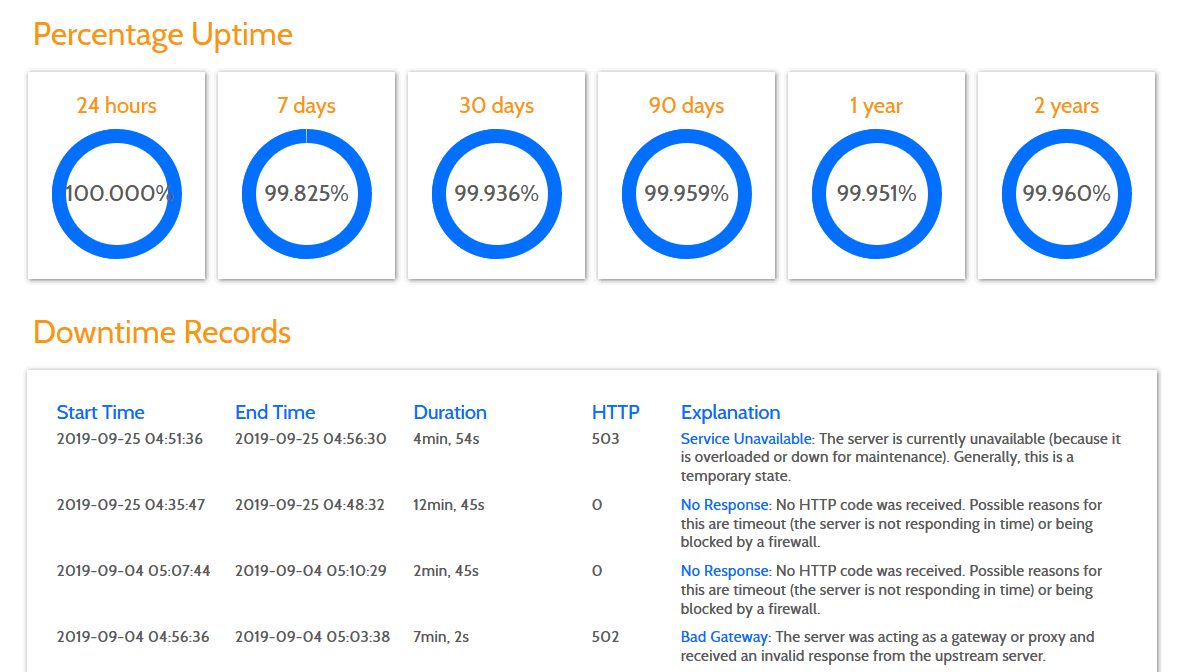The image size is (1185, 672).
Task: Click end time "2019-09-25 04:48:32"
Action: click(310, 505)
